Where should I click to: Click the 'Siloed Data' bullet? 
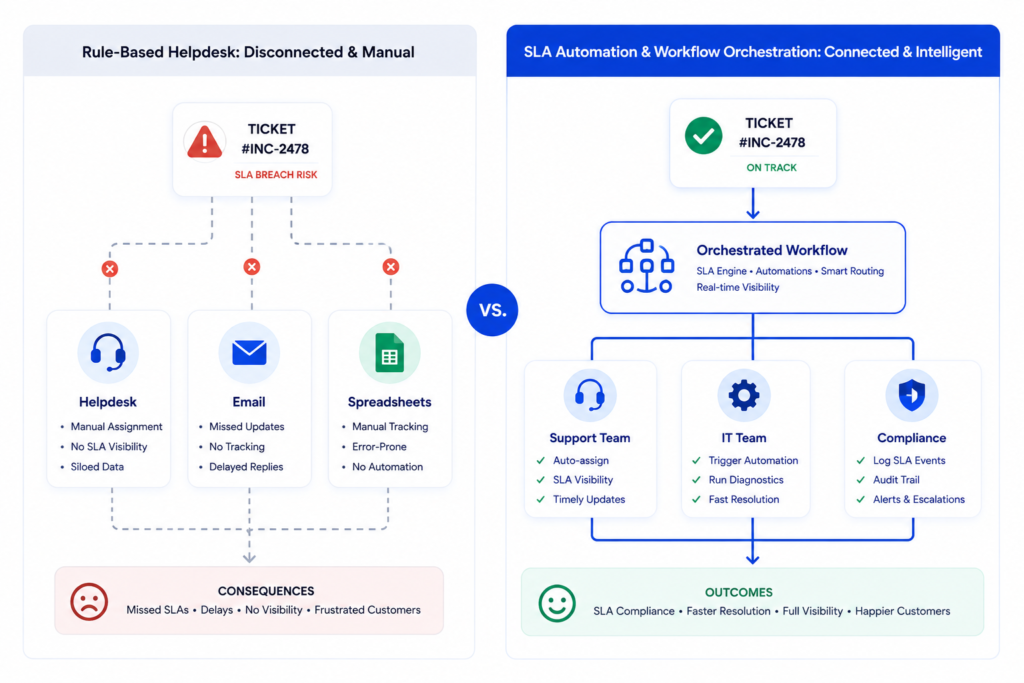pyautogui.click(x=97, y=467)
